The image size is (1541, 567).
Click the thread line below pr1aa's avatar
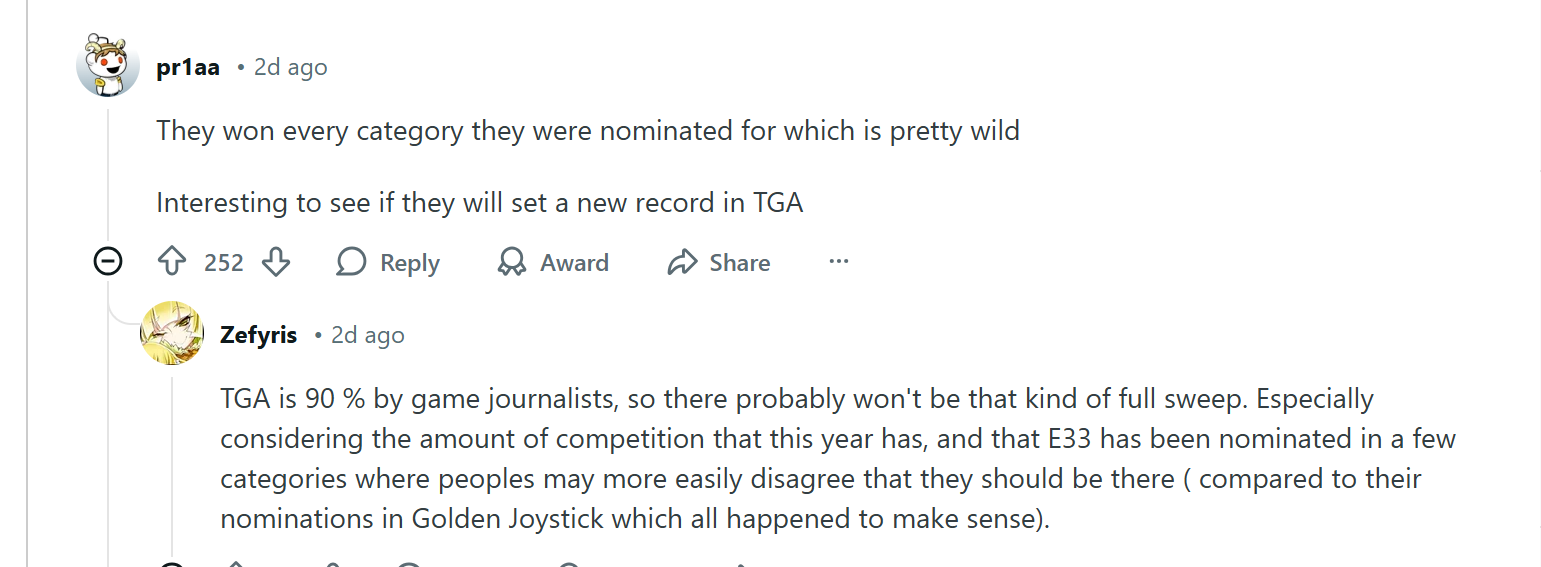108,170
